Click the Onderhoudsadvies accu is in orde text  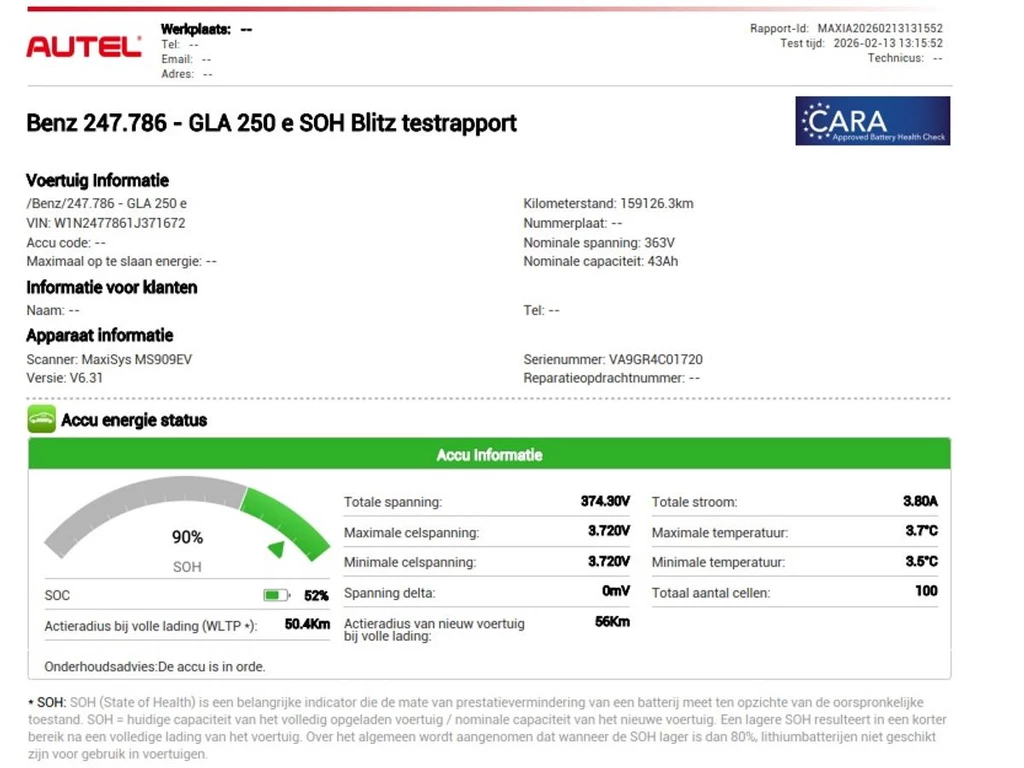155,666
